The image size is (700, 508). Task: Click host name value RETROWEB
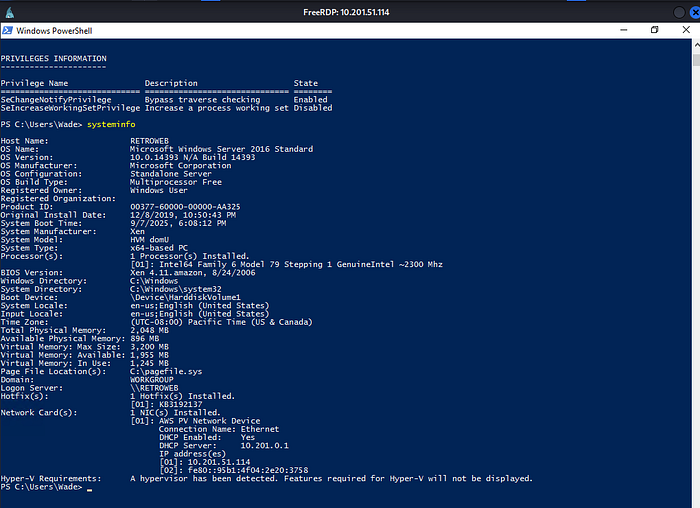149,141
